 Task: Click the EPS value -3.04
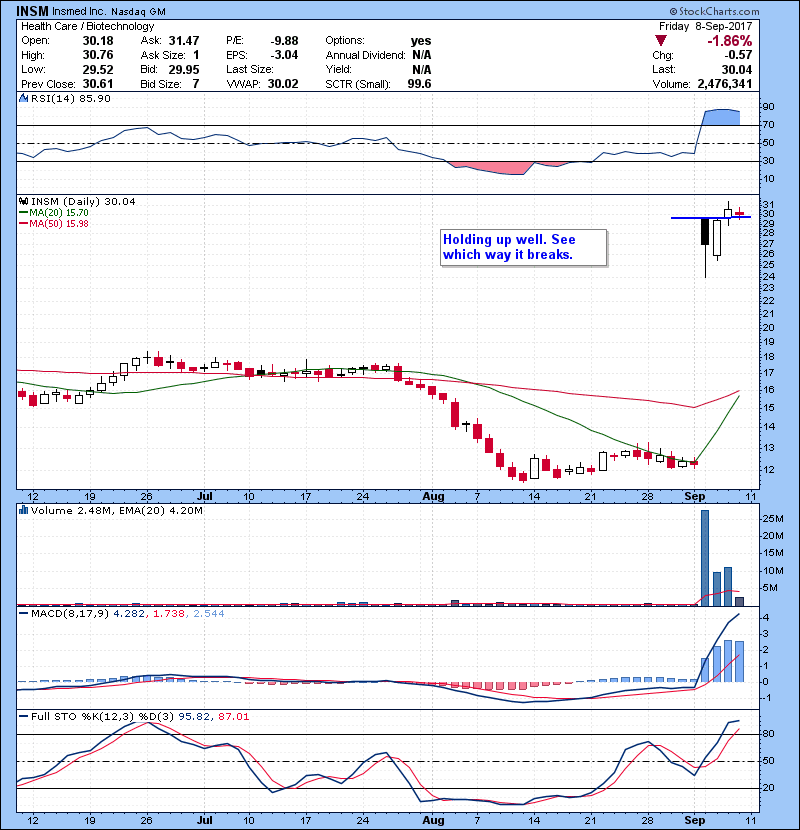(284, 55)
